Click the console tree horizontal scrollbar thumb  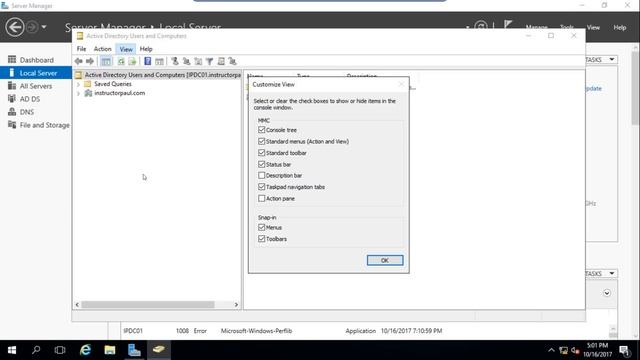pos(148,304)
